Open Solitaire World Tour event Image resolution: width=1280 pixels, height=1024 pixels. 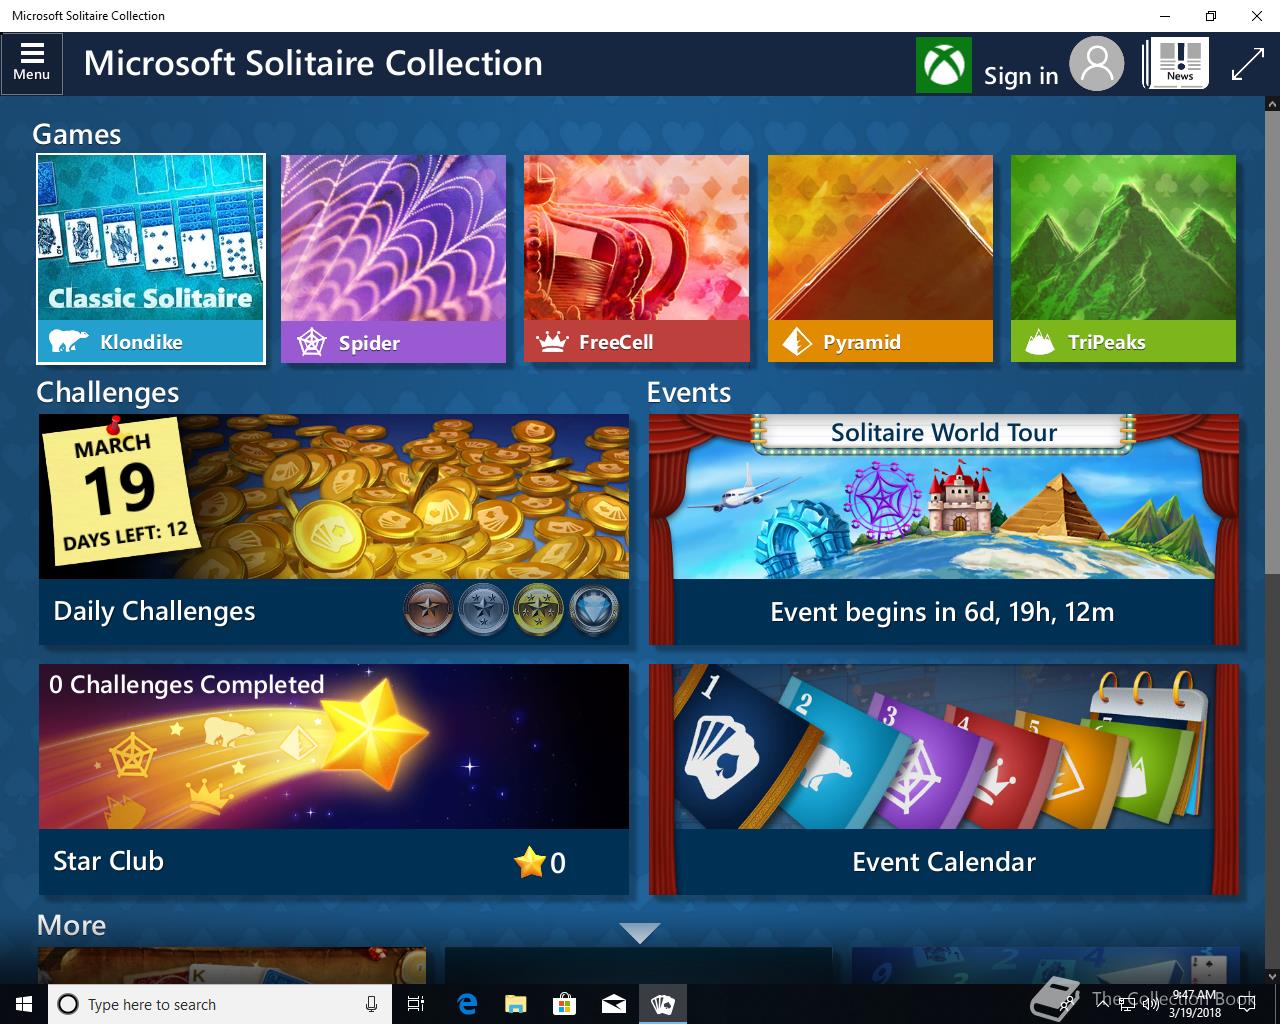click(x=944, y=529)
